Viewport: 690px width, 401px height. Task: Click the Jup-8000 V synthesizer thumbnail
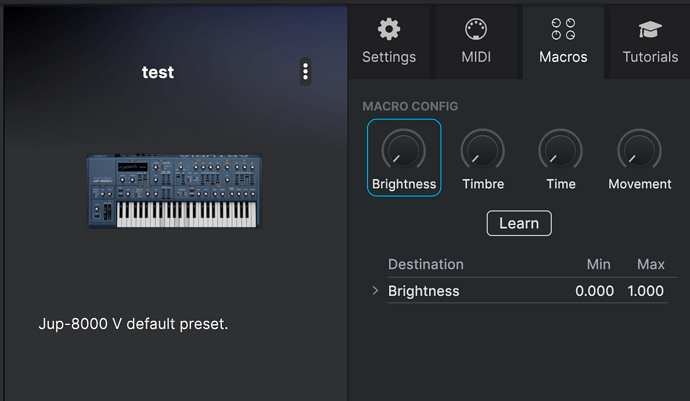174,191
